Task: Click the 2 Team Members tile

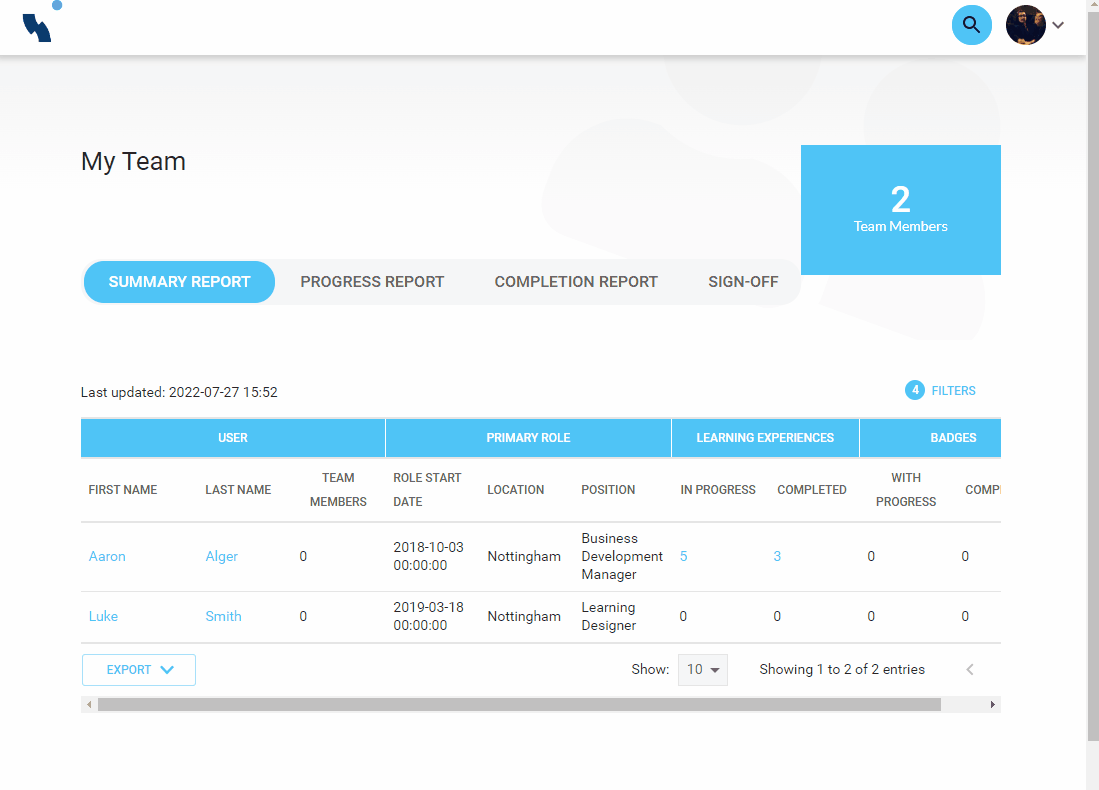Action: click(900, 210)
